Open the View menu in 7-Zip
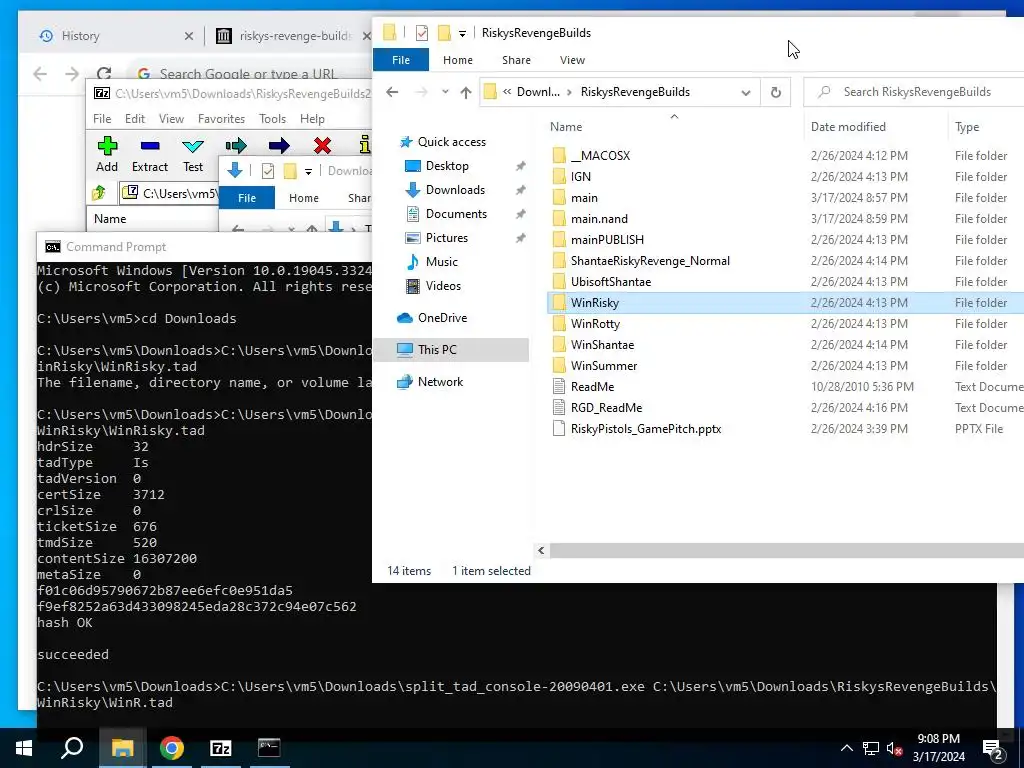 click(x=171, y=119)
